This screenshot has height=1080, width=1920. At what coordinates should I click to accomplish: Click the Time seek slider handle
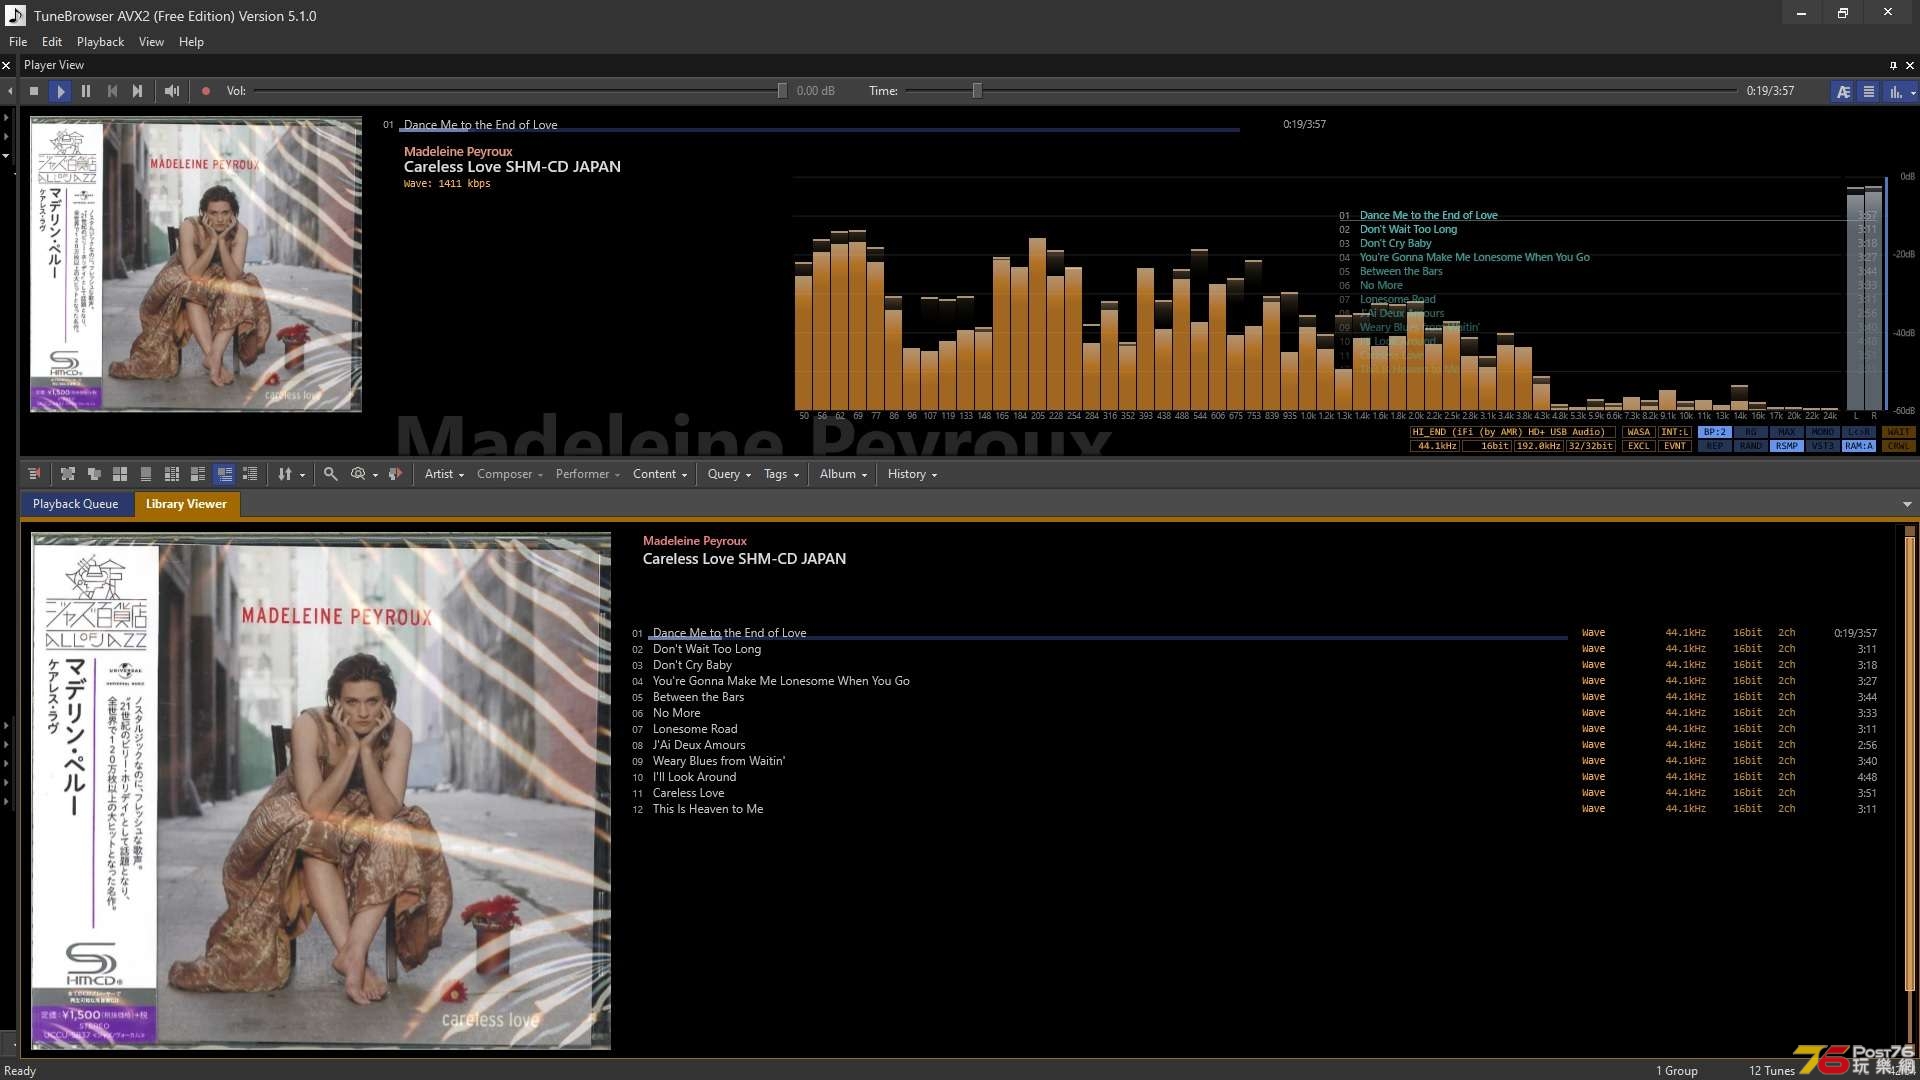pyautogui.click(x=977, y=91)
